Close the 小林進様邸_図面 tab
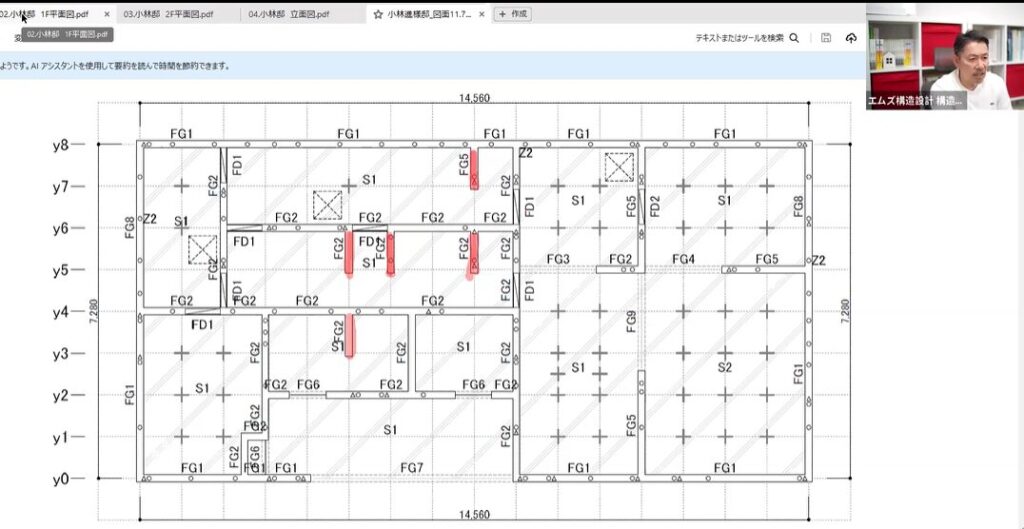 point(480,14)
